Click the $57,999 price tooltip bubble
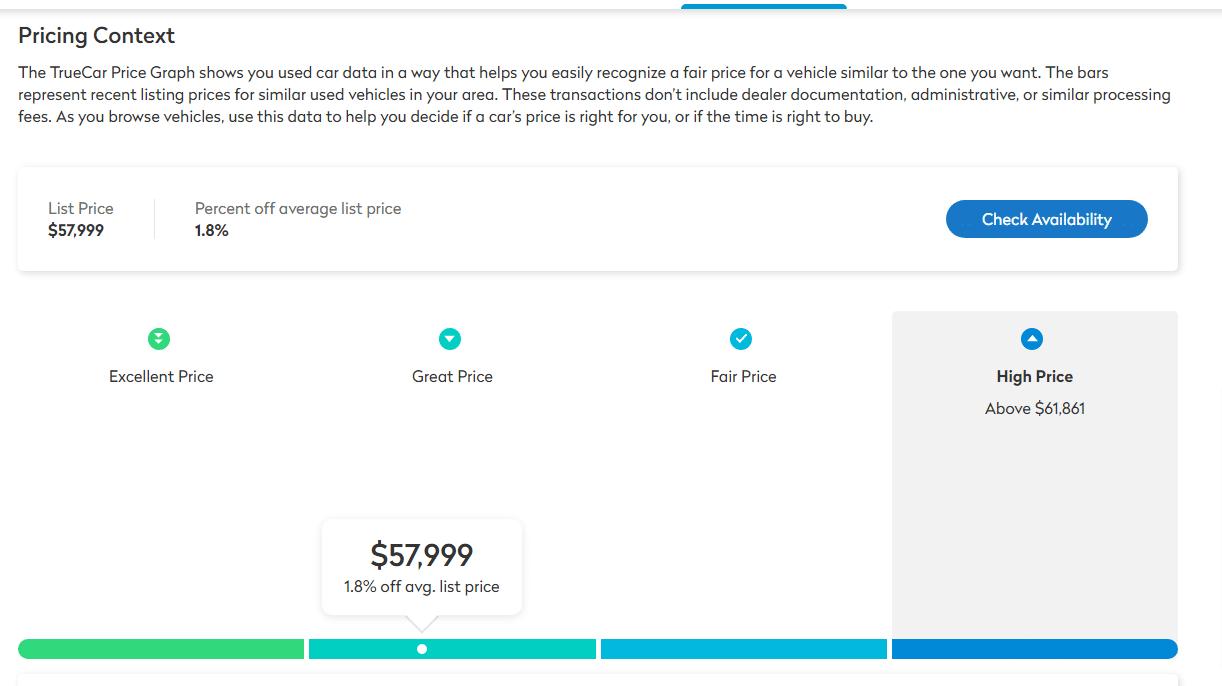The width and height of the screenshot is (1222, 686). 422,567
